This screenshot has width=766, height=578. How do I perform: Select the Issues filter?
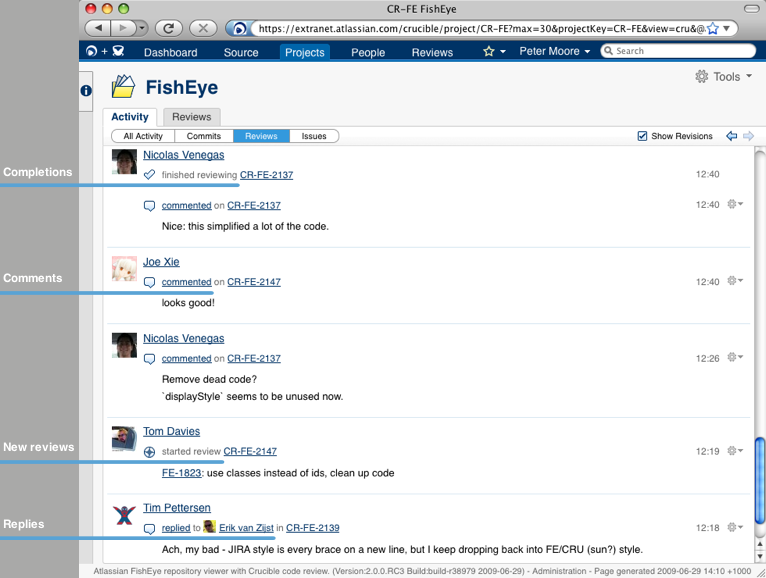pyautogui.click(x=314, y=136)
